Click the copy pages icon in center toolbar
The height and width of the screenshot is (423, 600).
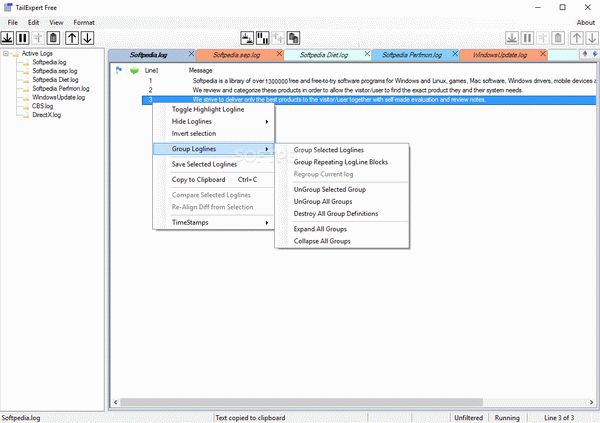click(294, 38)
